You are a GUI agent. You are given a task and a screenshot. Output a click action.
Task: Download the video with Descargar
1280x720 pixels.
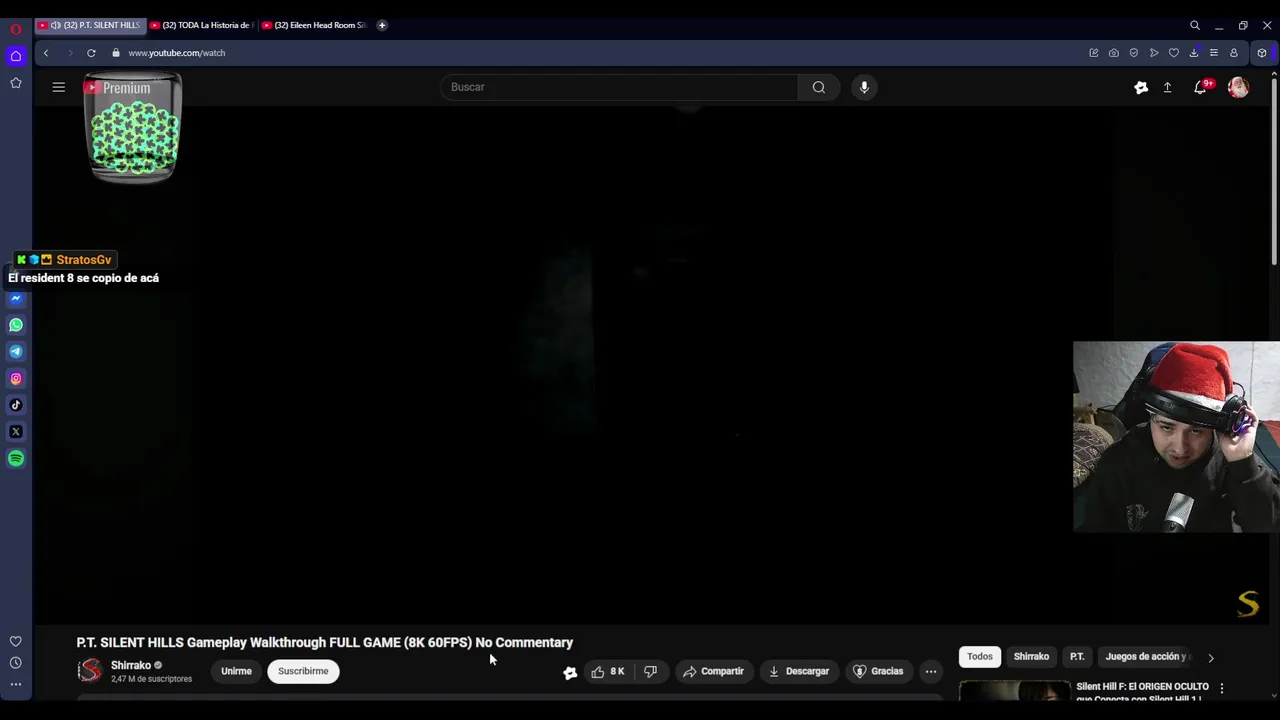point(798,671)
